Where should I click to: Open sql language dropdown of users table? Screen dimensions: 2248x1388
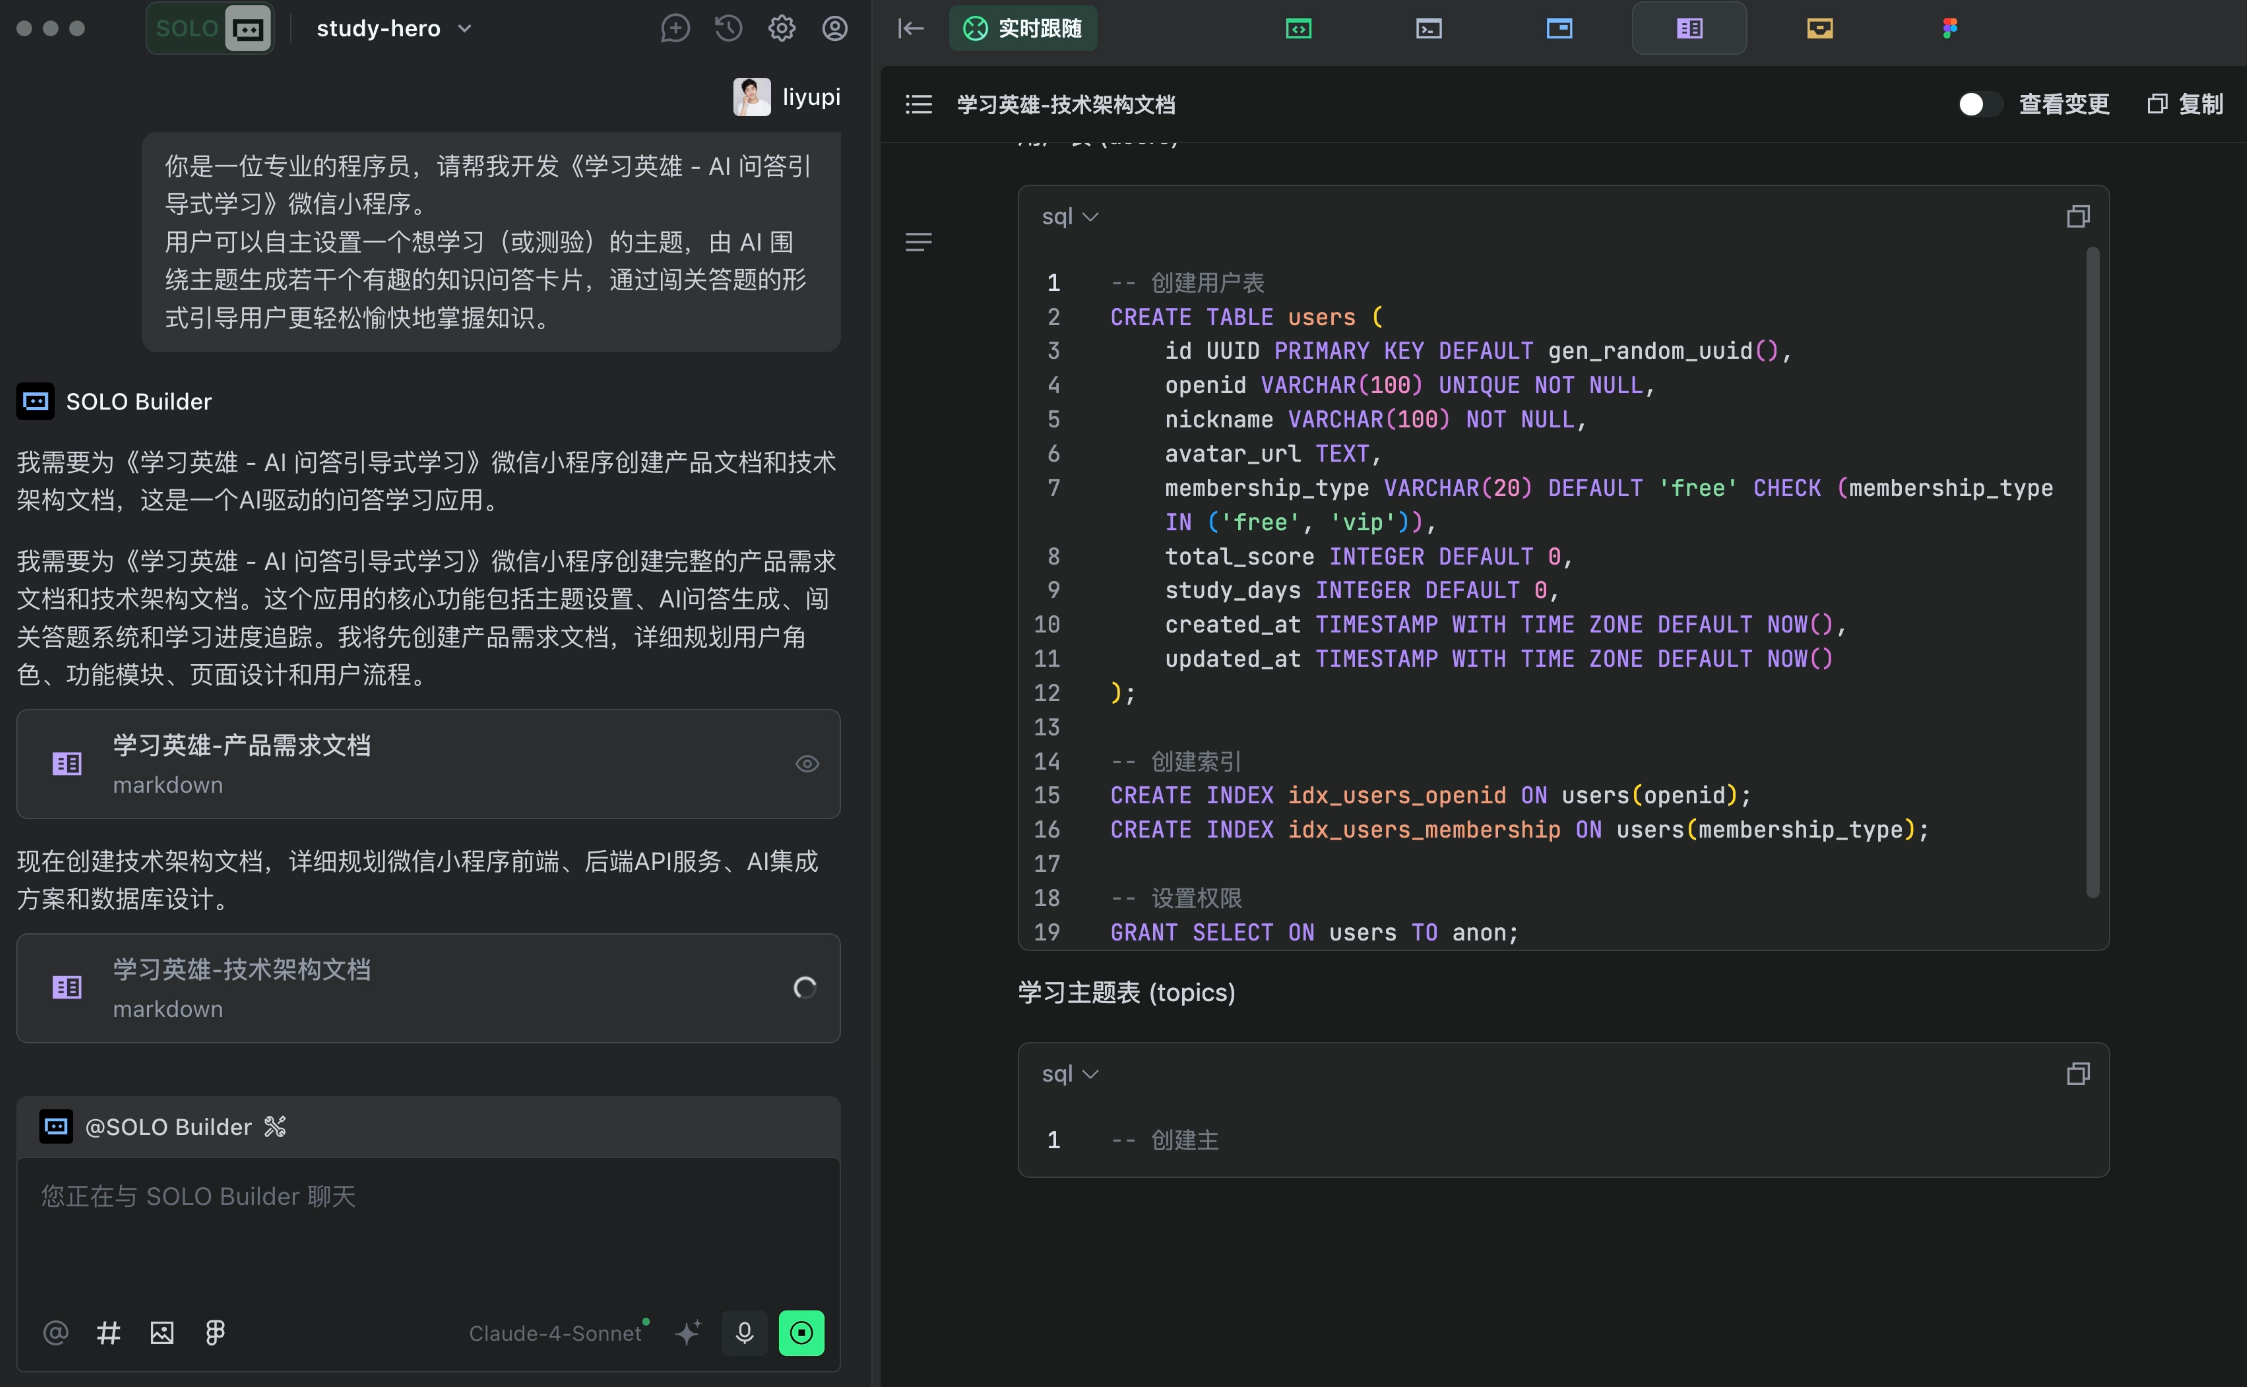point(1069,216)
